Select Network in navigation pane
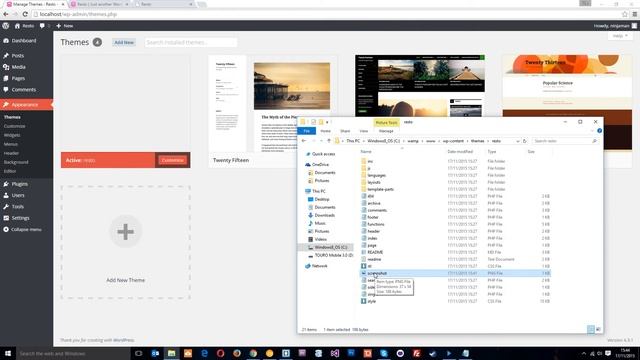Screen dimensions: 640x360 point(319,266)
